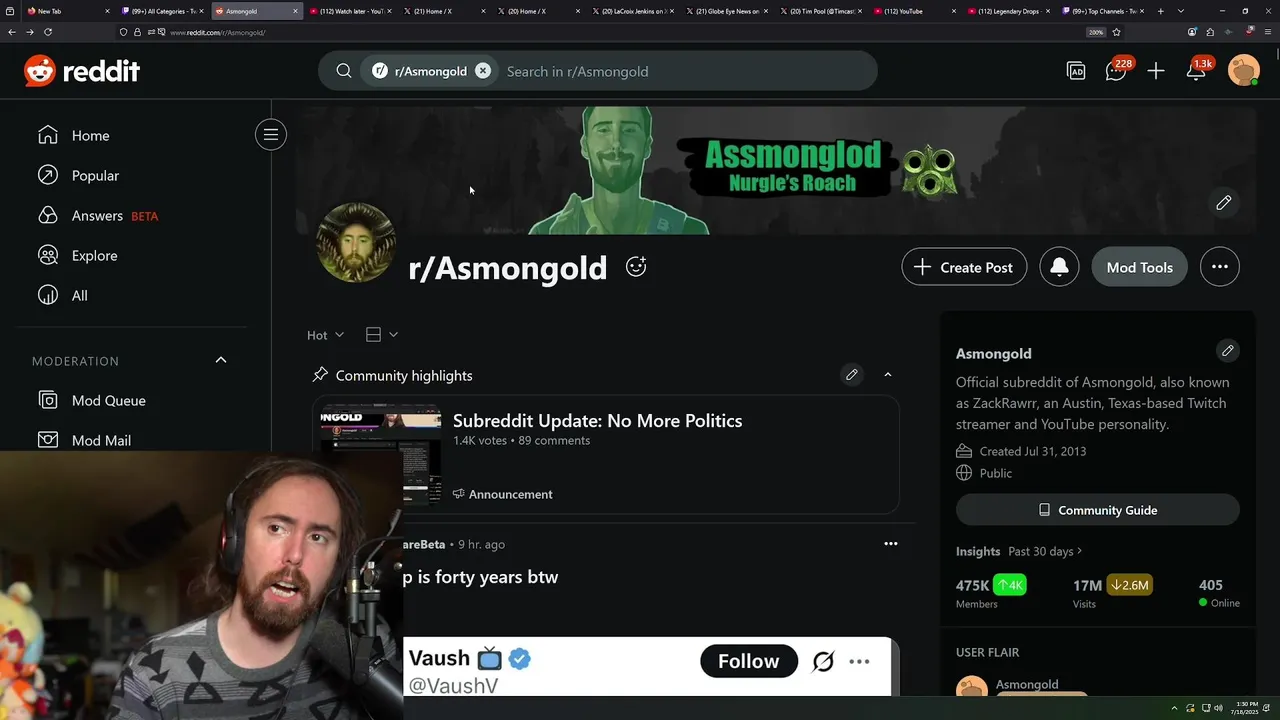Click the plus create icon in header
Viewport: 1280px width, 720px height.
pyautogui.click(x=1156, y=71)
